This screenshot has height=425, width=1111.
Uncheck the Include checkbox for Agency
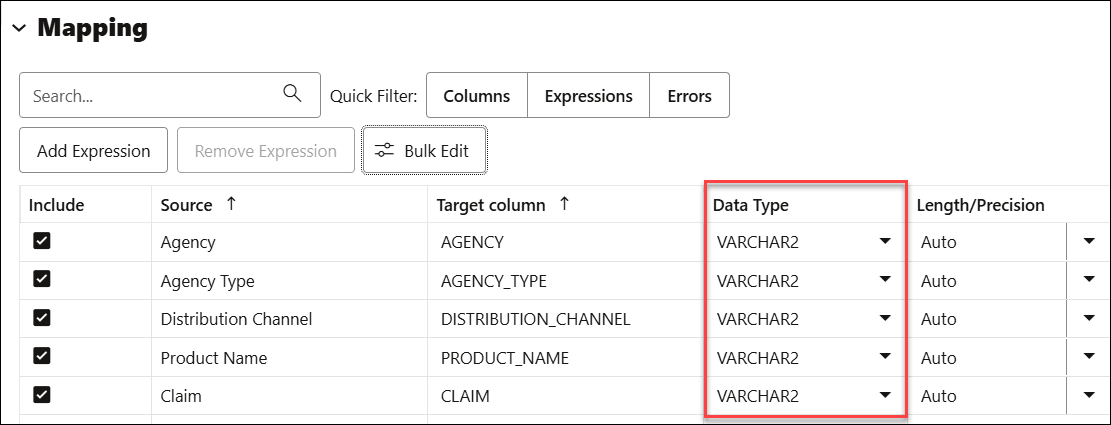(42, 241)
